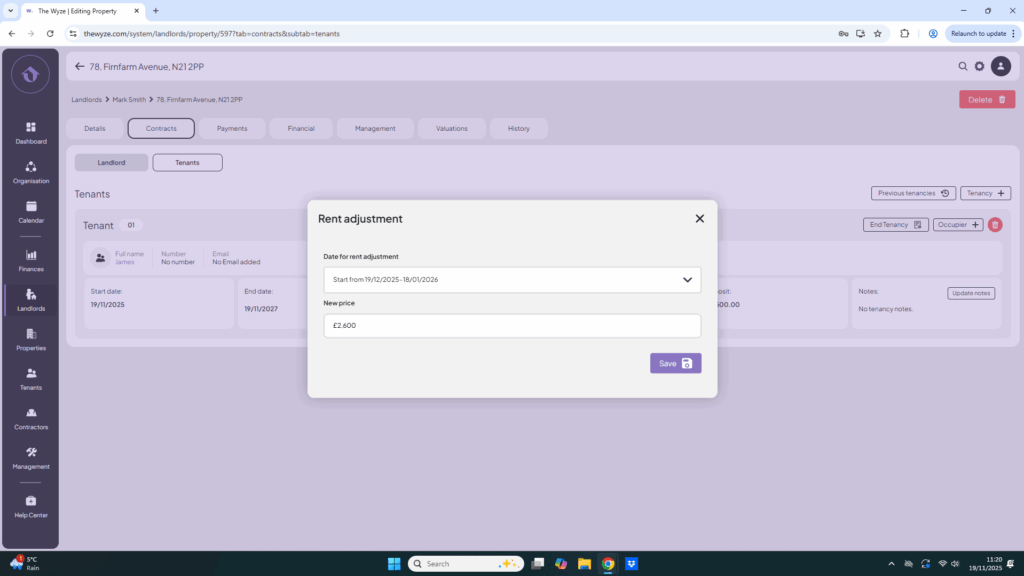1024x576 pixels.
Task: Switch to the Payments tab
Action: pos(232,128)
